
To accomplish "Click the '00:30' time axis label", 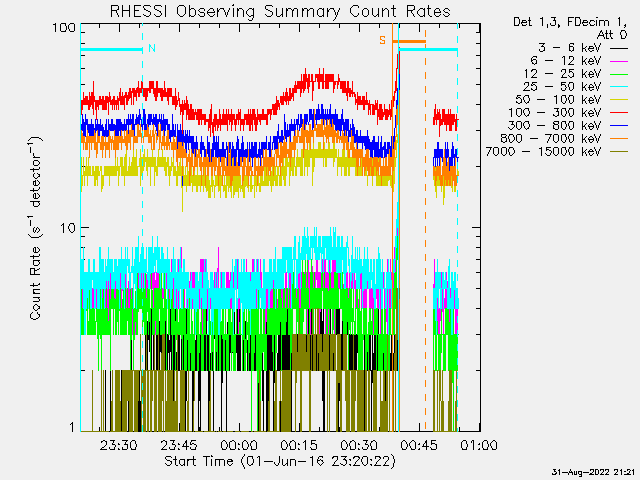I will pos(359,445).
